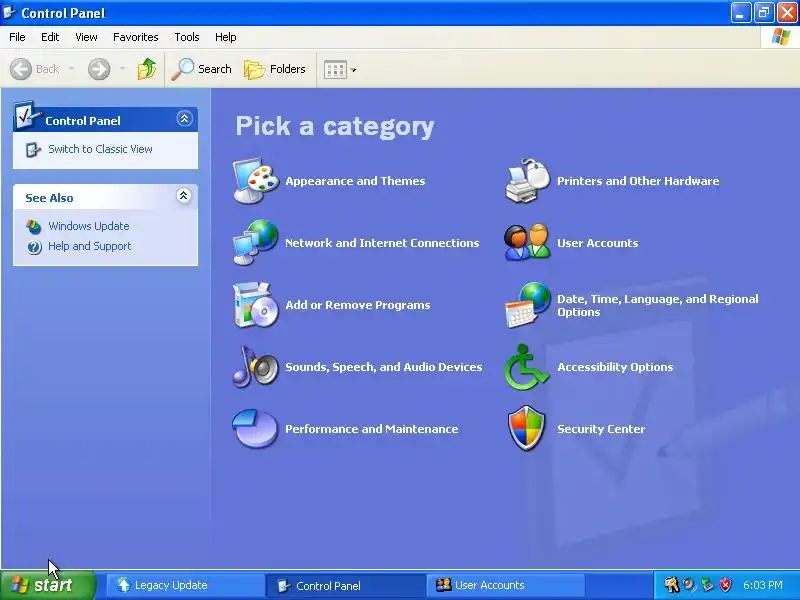Click the second system tray icon

(689, 585)
